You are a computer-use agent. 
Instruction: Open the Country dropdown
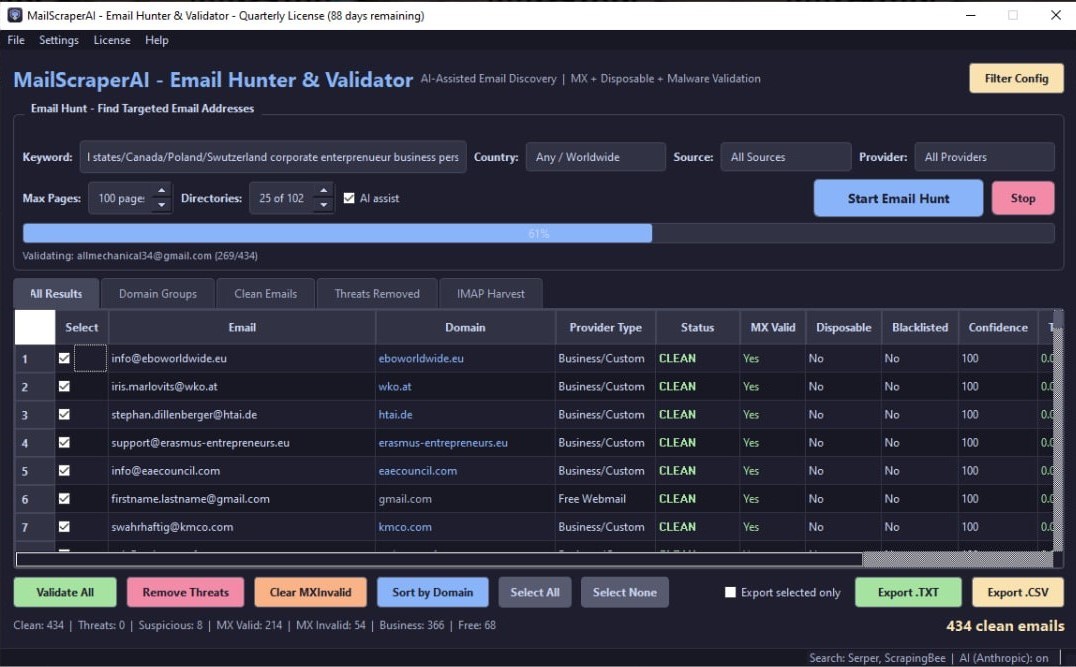596,157
